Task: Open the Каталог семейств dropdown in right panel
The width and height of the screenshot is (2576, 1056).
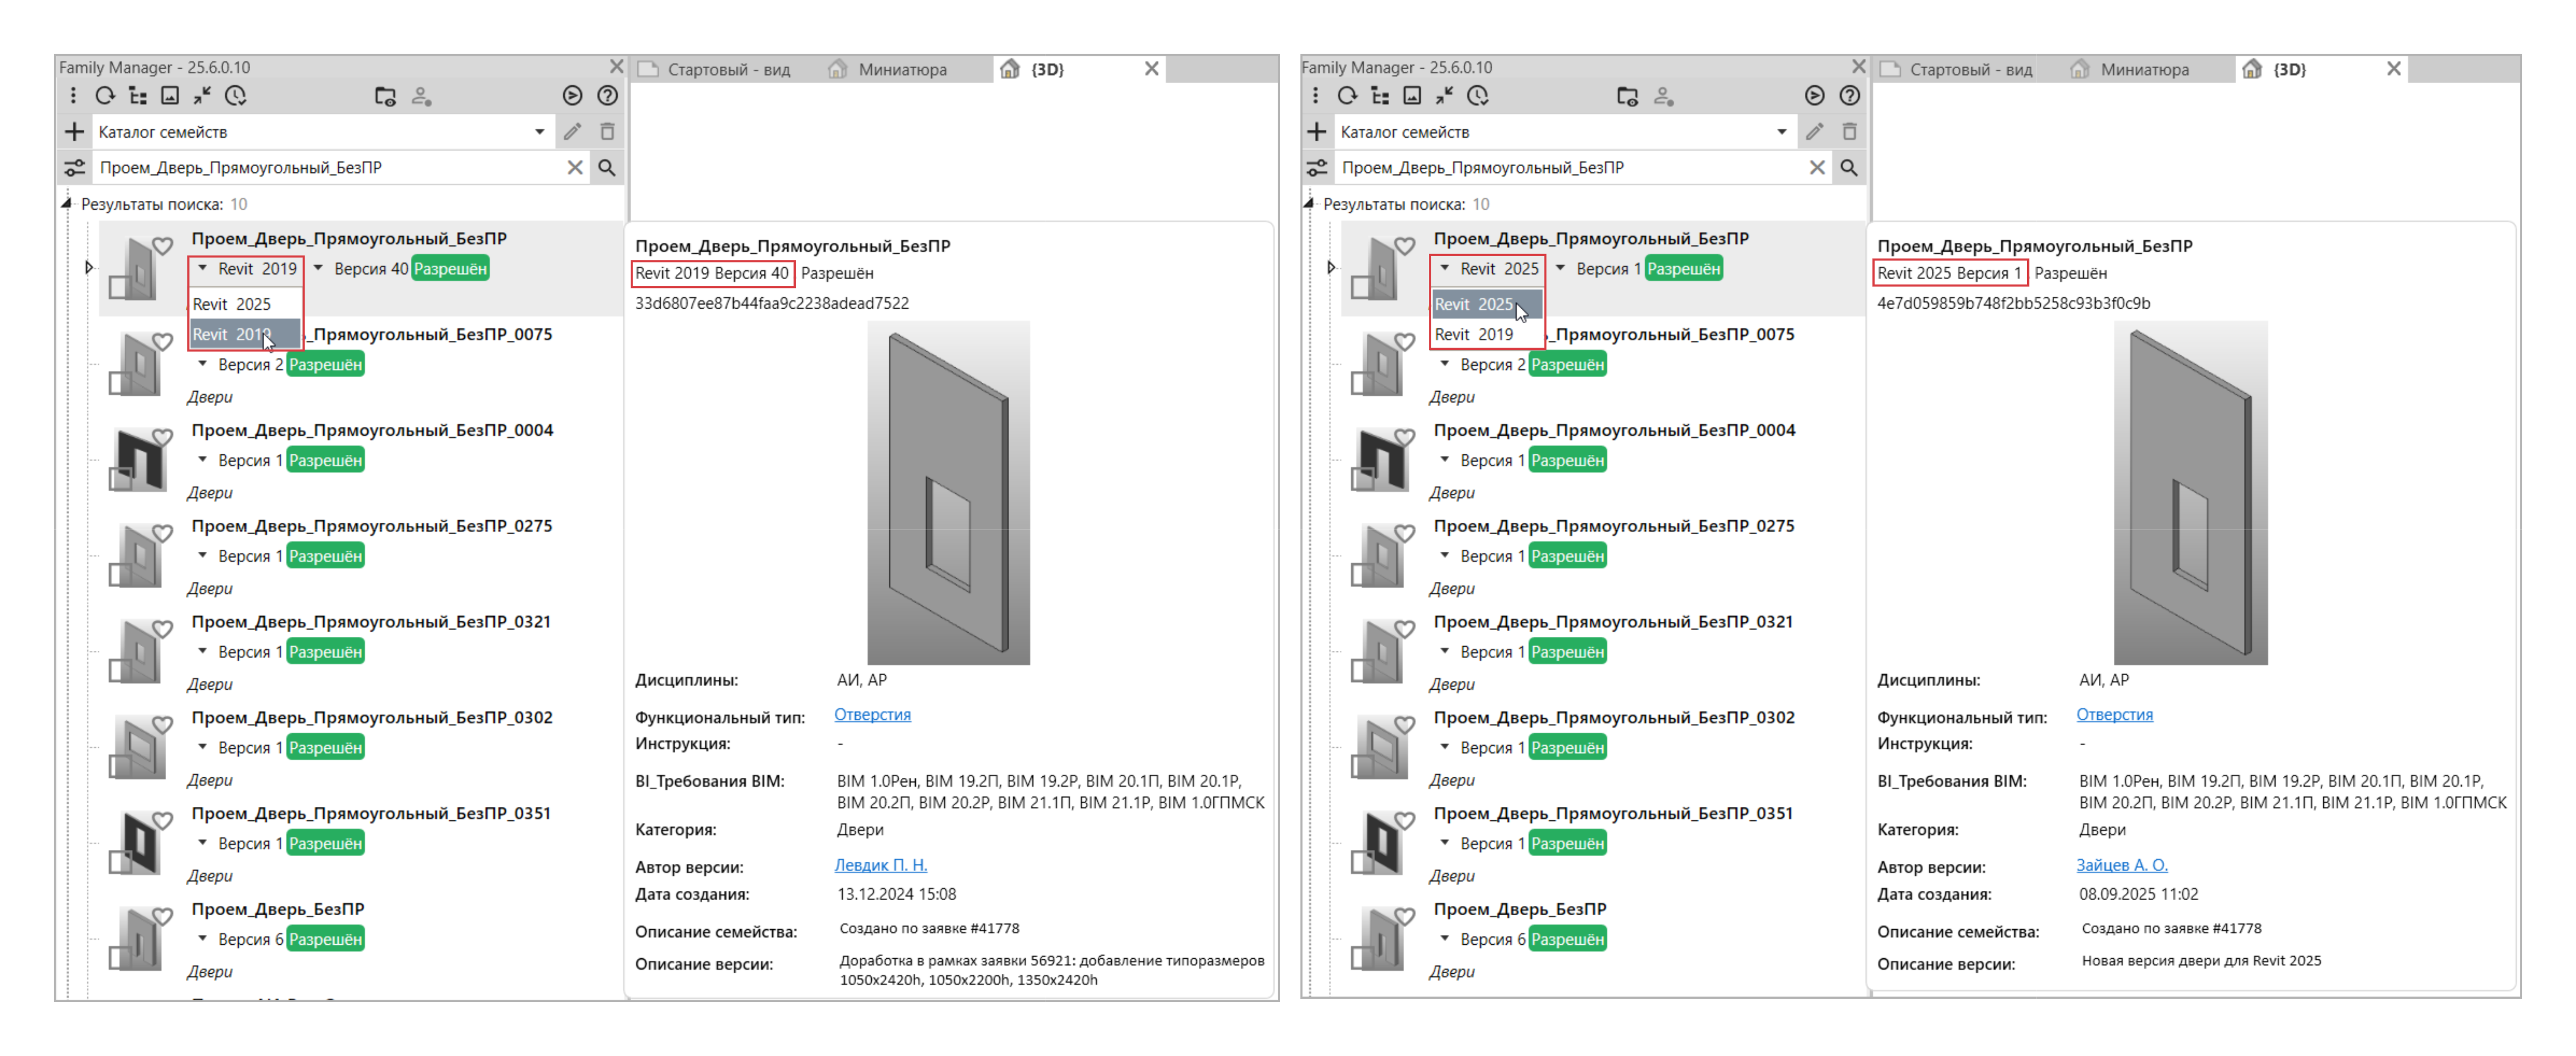Action: (x=1781, y=132)
